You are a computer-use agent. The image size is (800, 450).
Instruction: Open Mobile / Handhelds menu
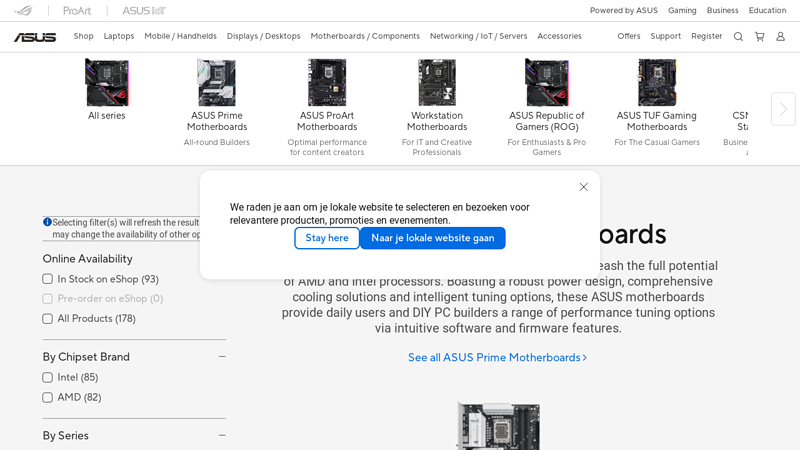point(181,36)
